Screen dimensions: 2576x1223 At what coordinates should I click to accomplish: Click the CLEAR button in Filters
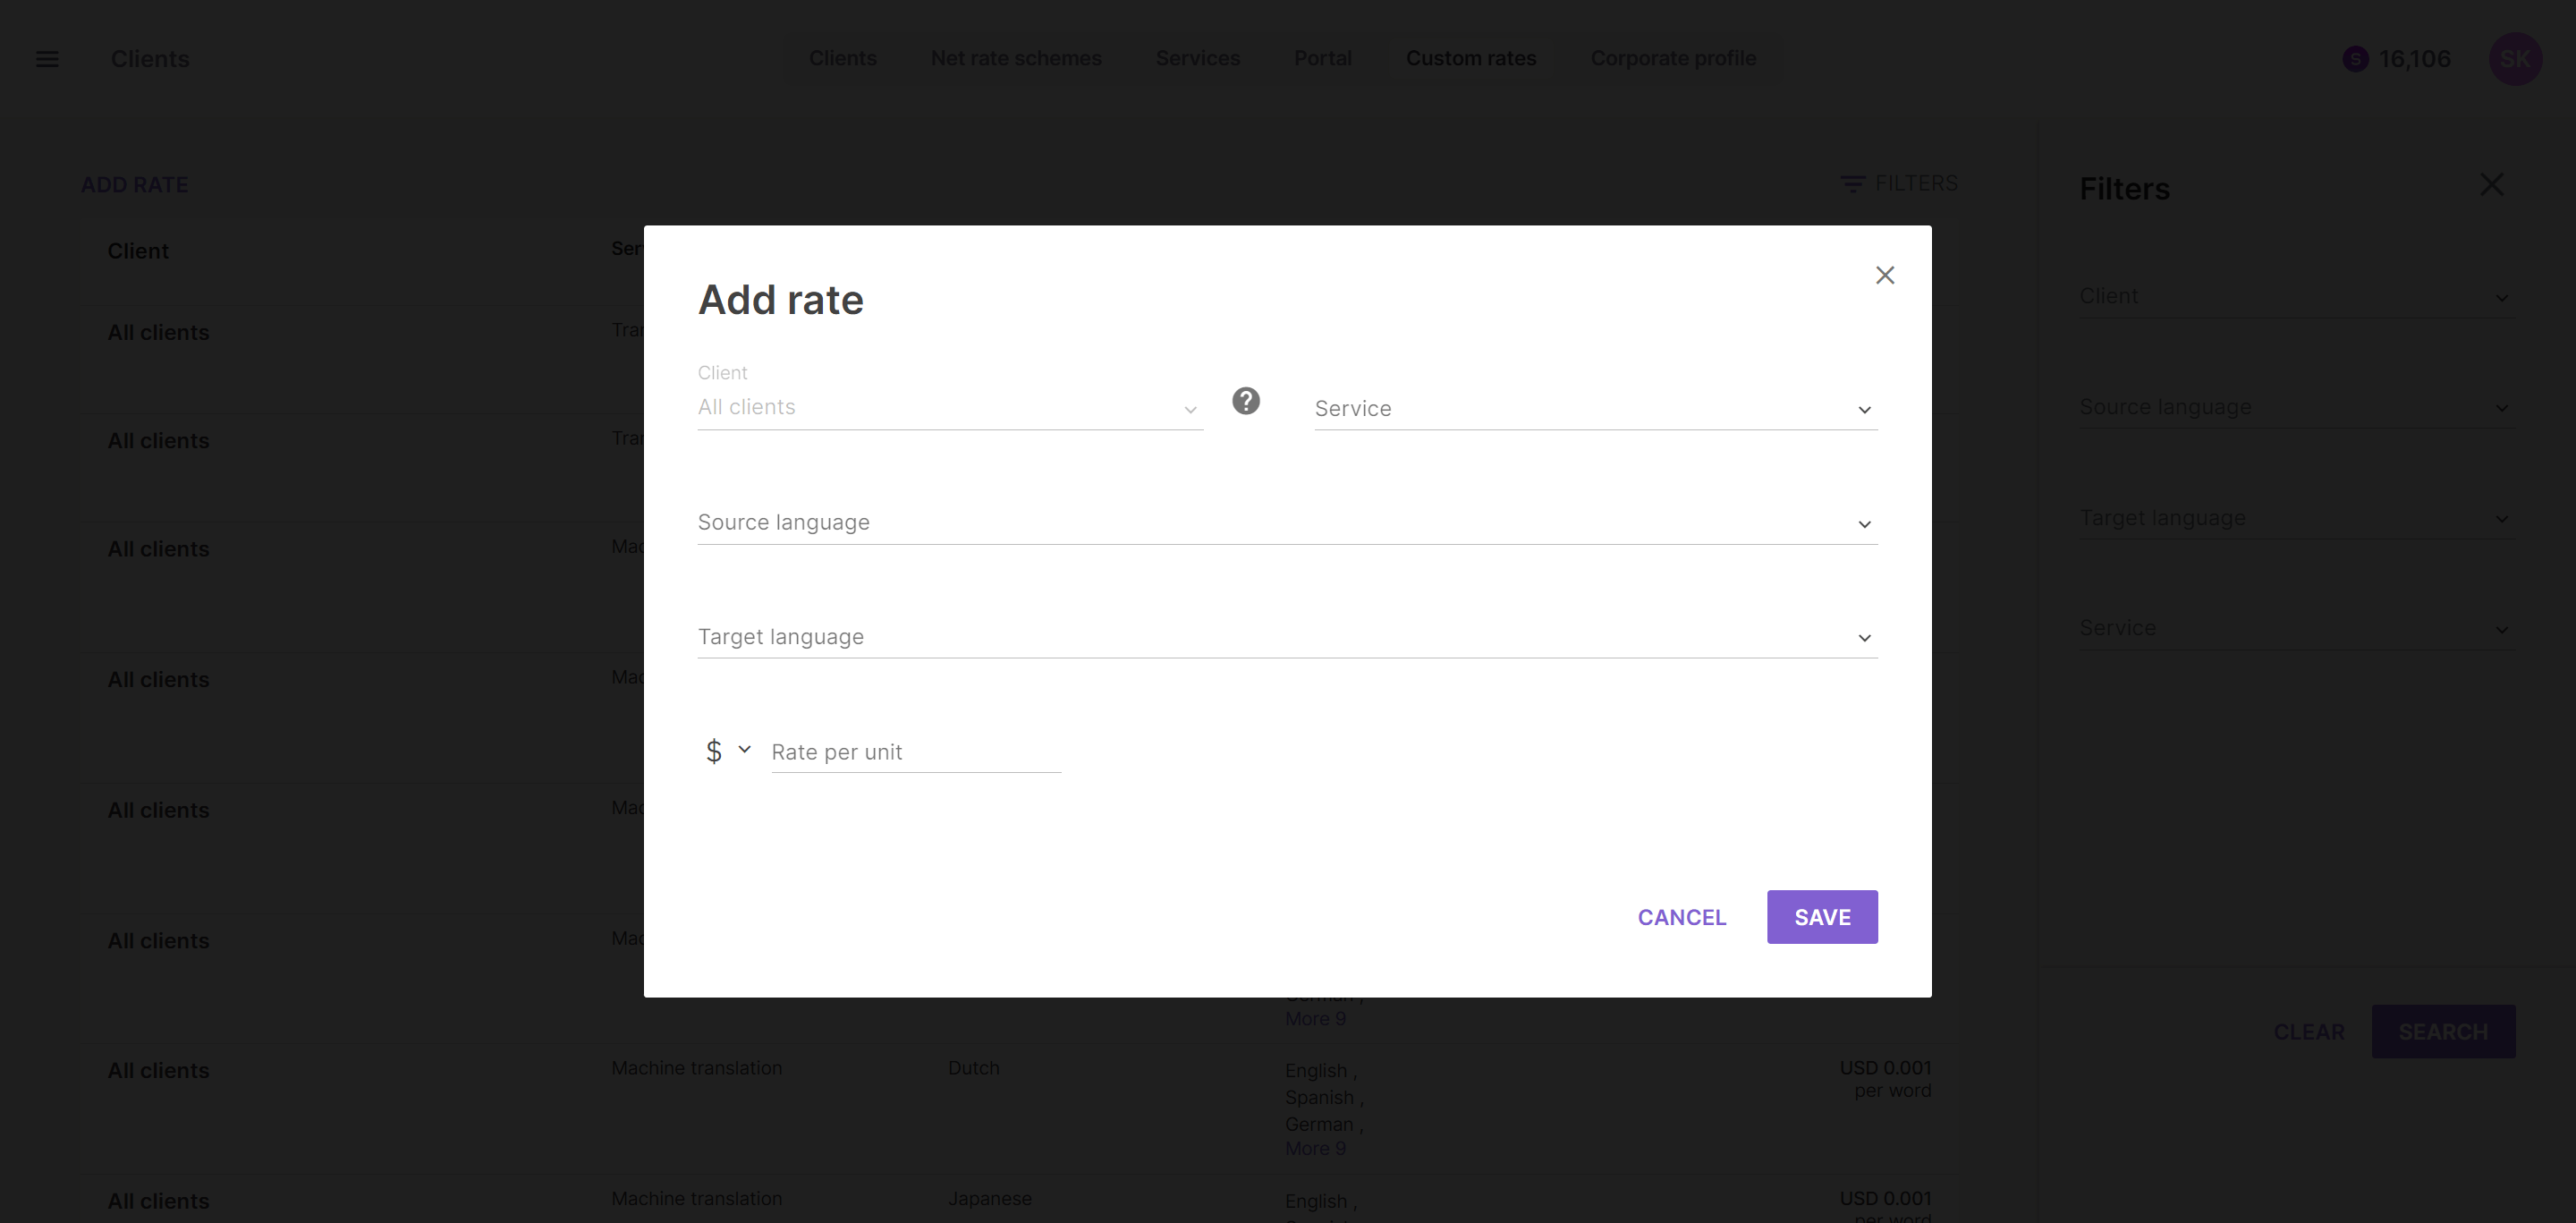coord(2308,1032)
